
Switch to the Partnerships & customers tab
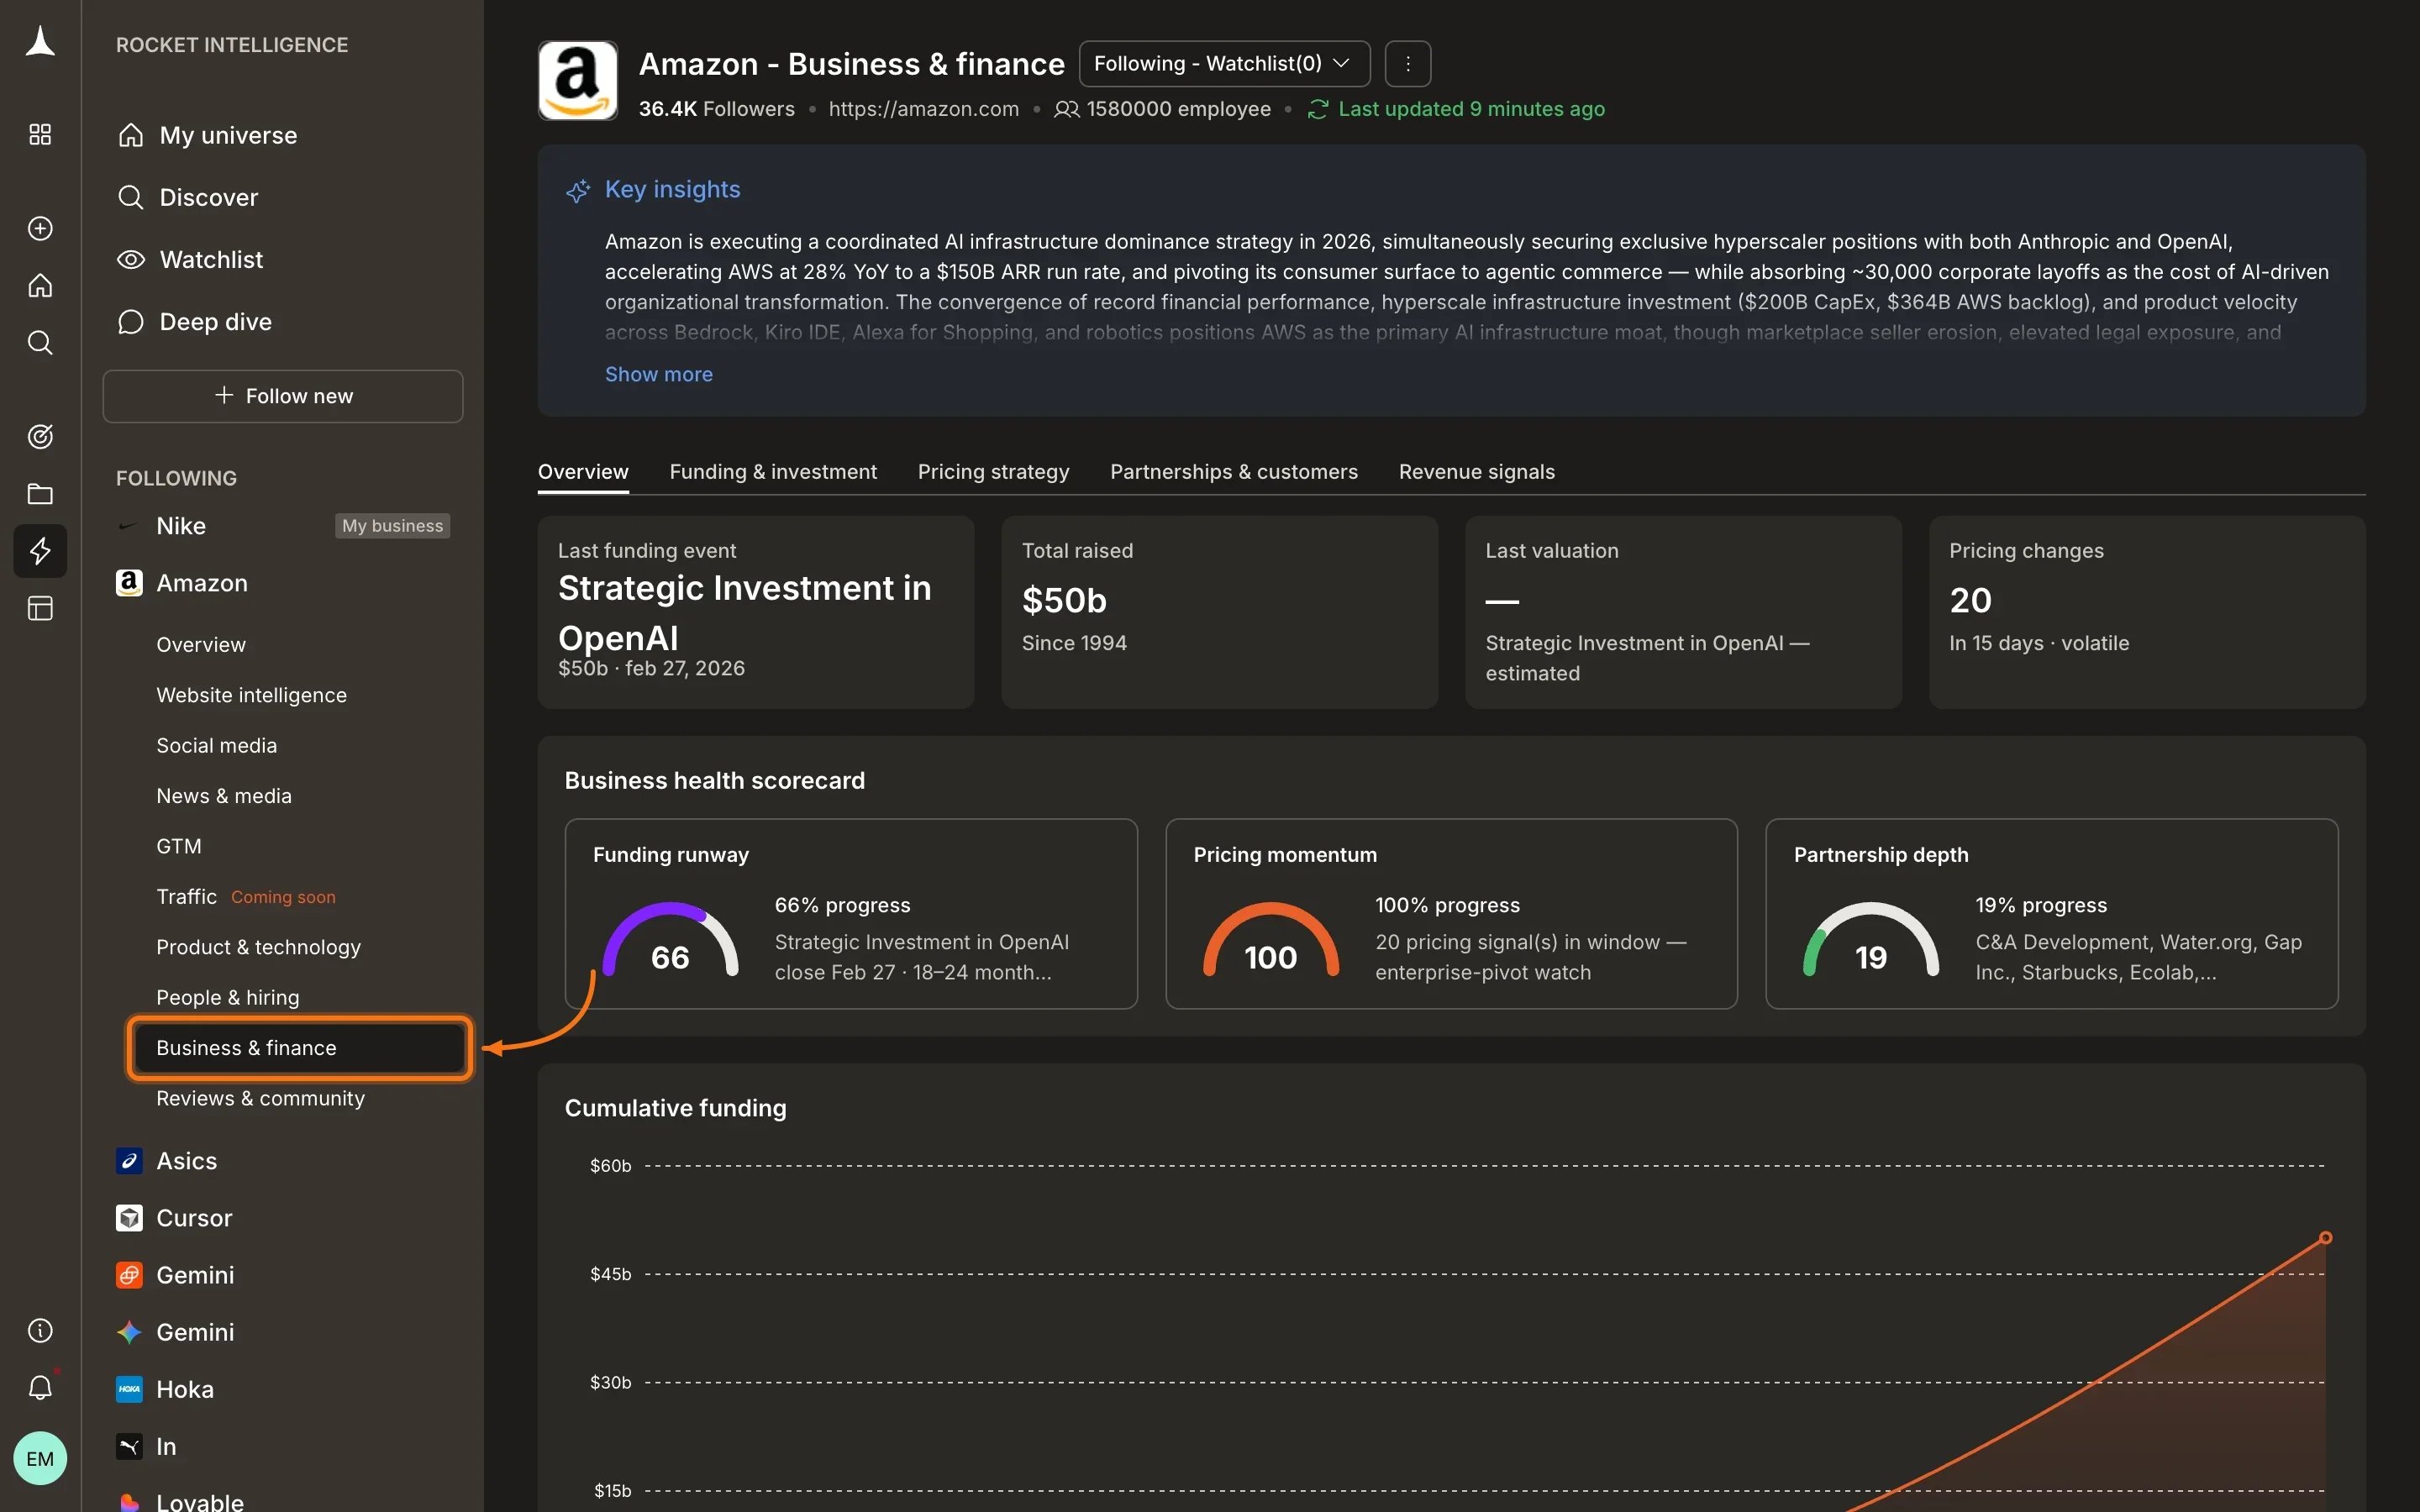pyautogui.click(x=1234, y=471)
